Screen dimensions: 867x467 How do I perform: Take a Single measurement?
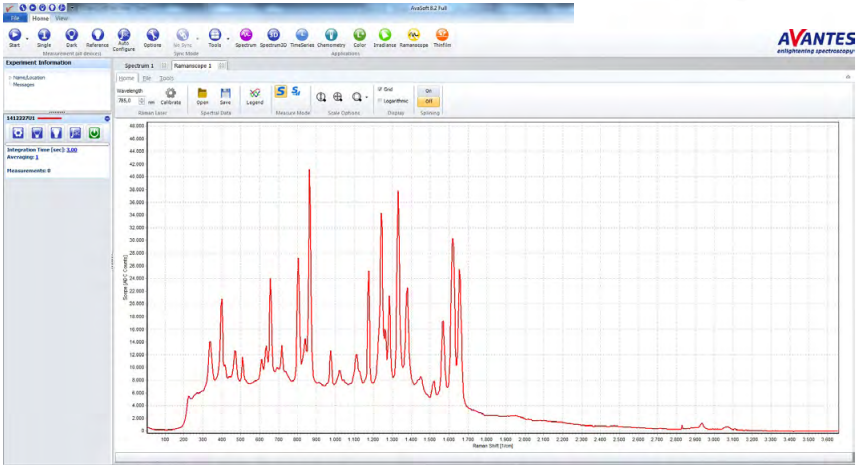click(x=44, y=38)
